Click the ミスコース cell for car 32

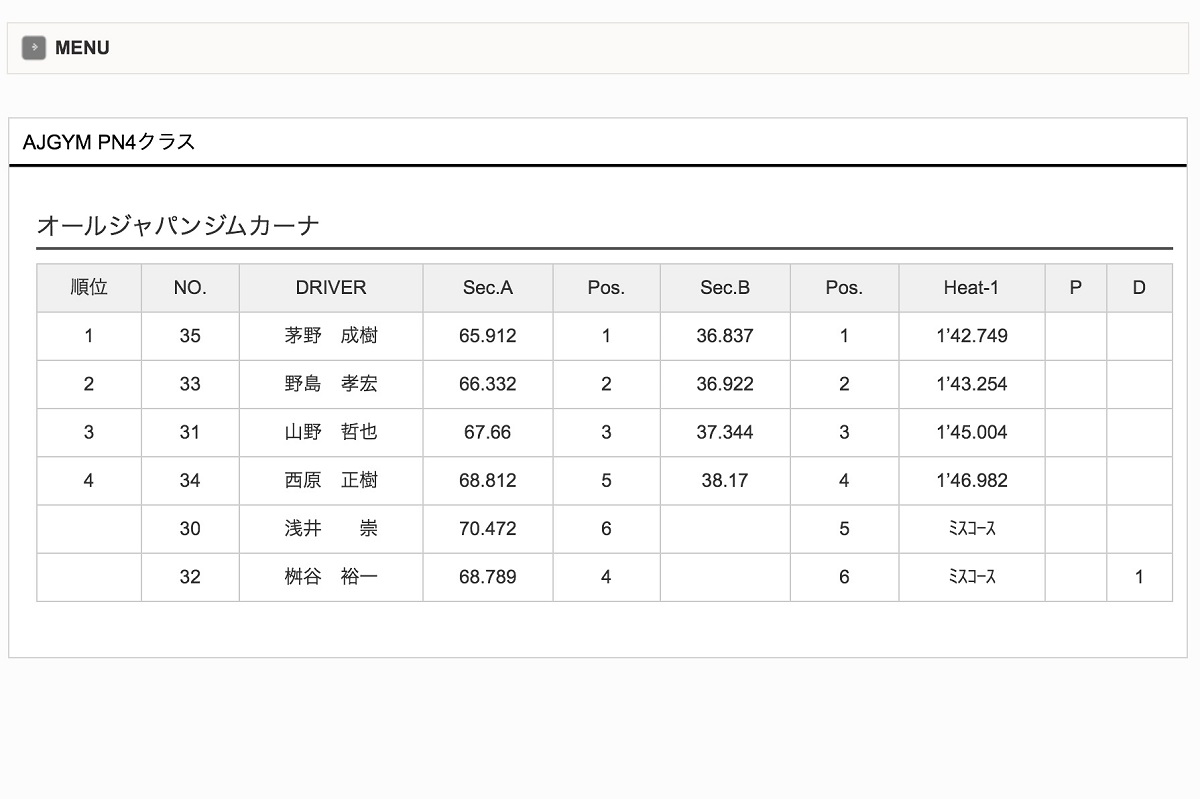(971, 577)
